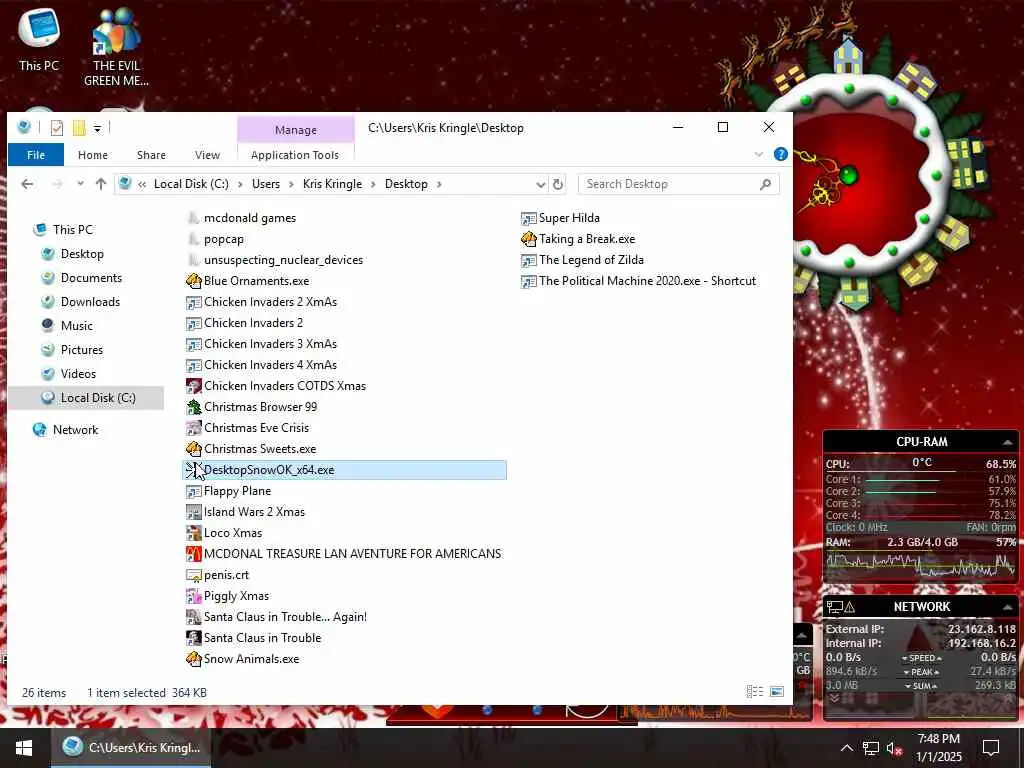Select The Legend of Zilda shortcut
Screen dimensions: 1024x768
(591, 260)
